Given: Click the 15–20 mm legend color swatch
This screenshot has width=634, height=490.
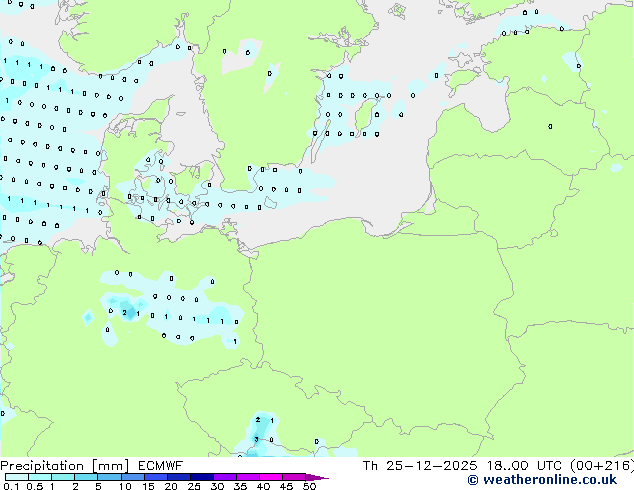Looking at the screenshot, I should pos(155,477).
